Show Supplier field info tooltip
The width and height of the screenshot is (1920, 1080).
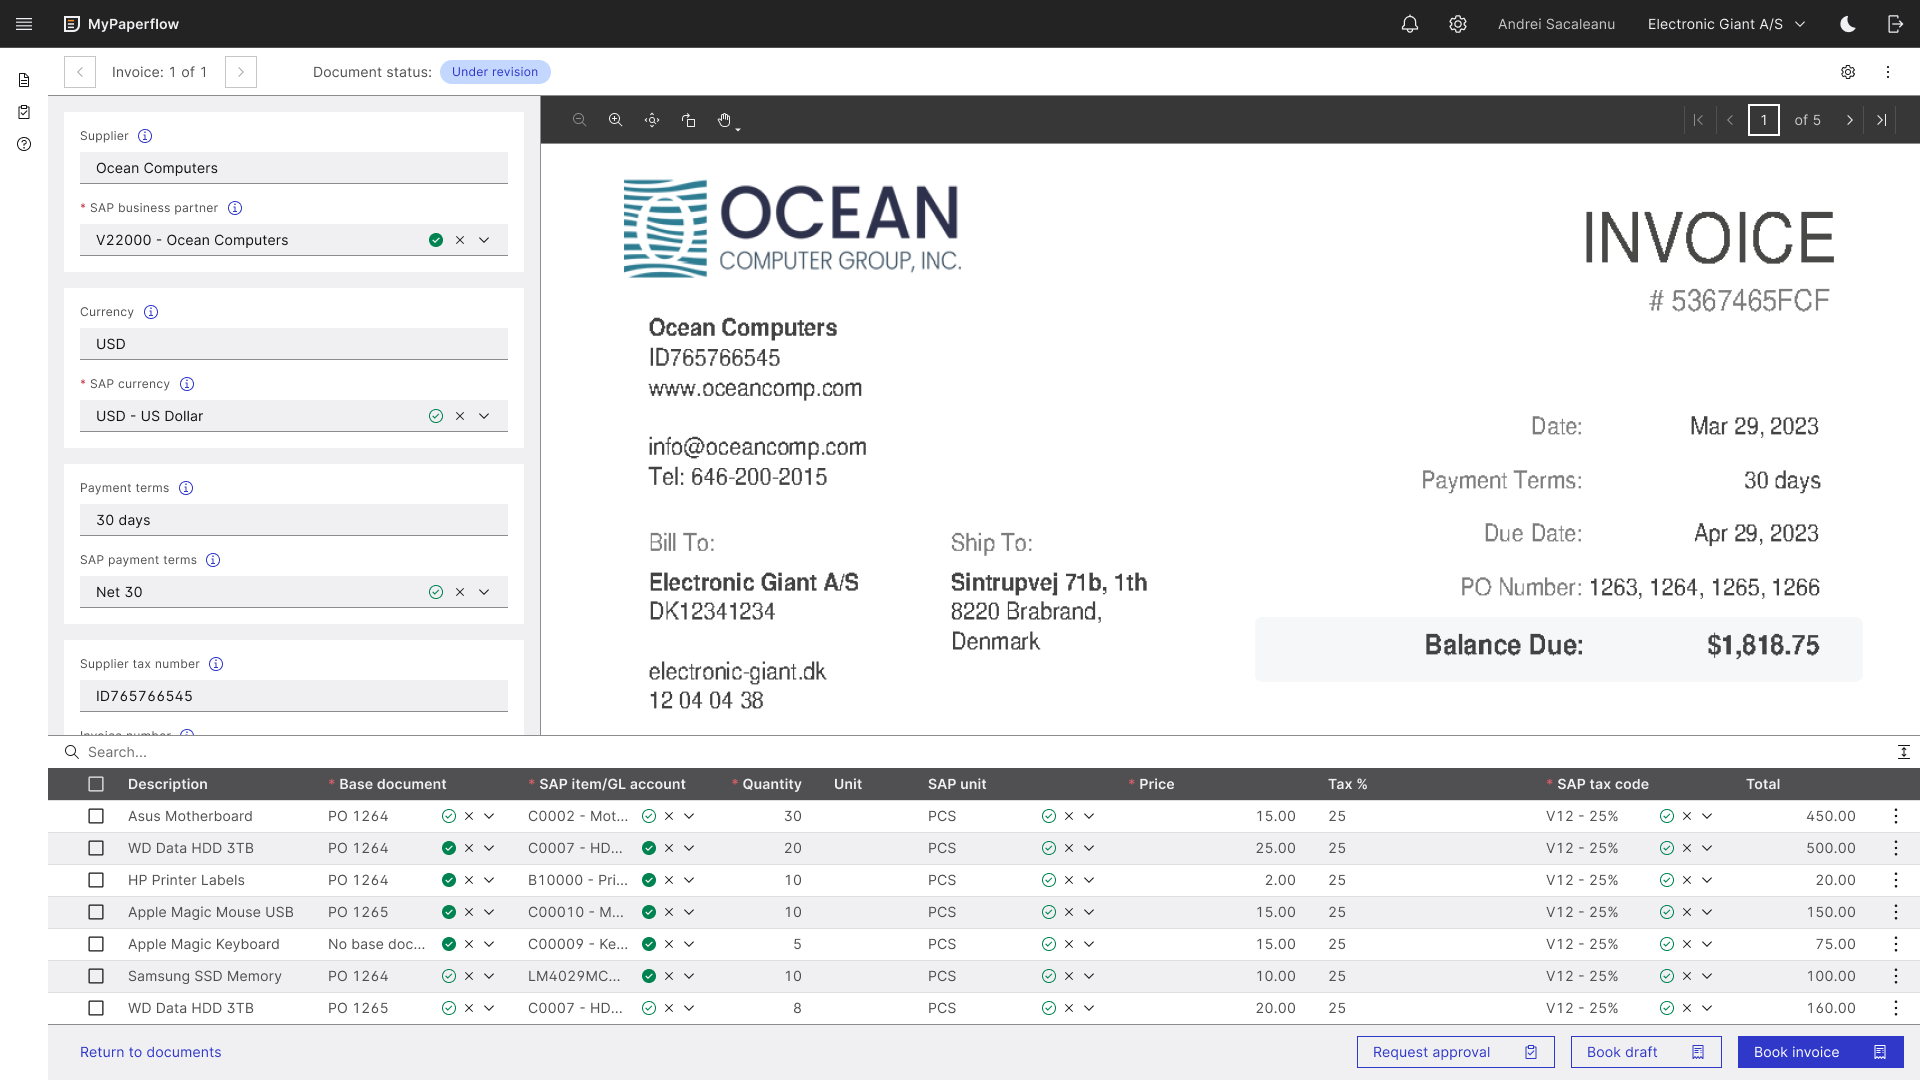pyautogui.click(x=145, y=136)
